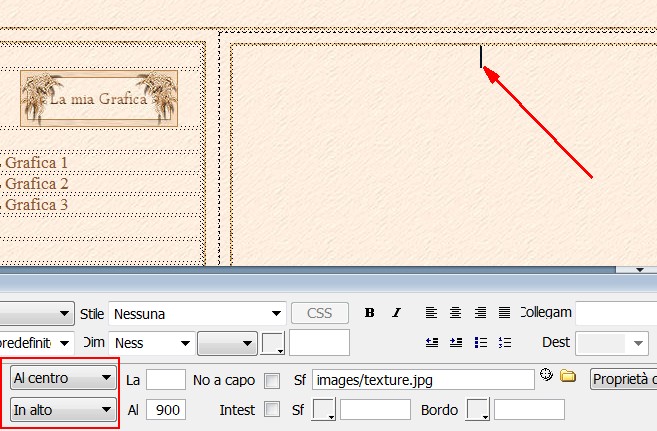
Task: Open the Al centro horizontal alignment dropdown
Action: 63,379
